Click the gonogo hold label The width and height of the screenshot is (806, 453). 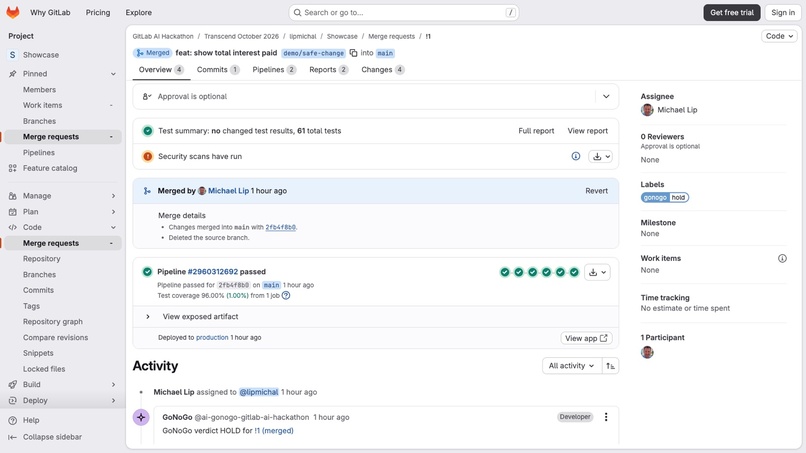click(665, 197)
